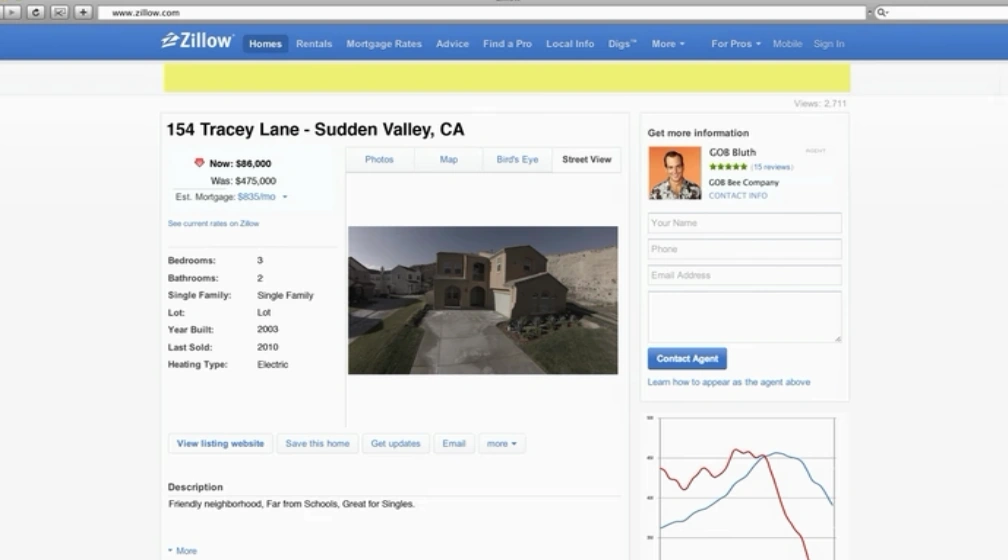
Task: Click the Email Address field
Action: (744, 275)
